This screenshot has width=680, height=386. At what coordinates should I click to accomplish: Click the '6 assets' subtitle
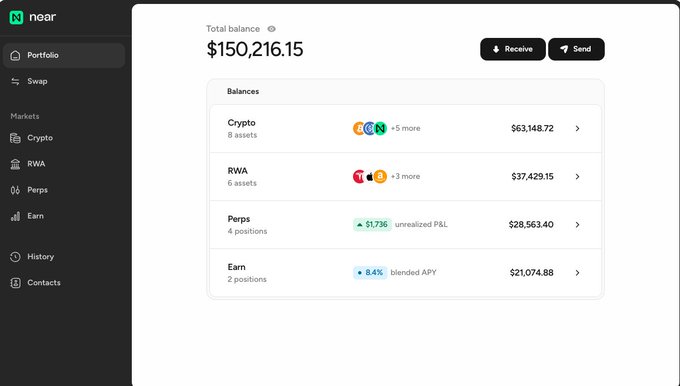pyautogui.click(x=242, y=183)
